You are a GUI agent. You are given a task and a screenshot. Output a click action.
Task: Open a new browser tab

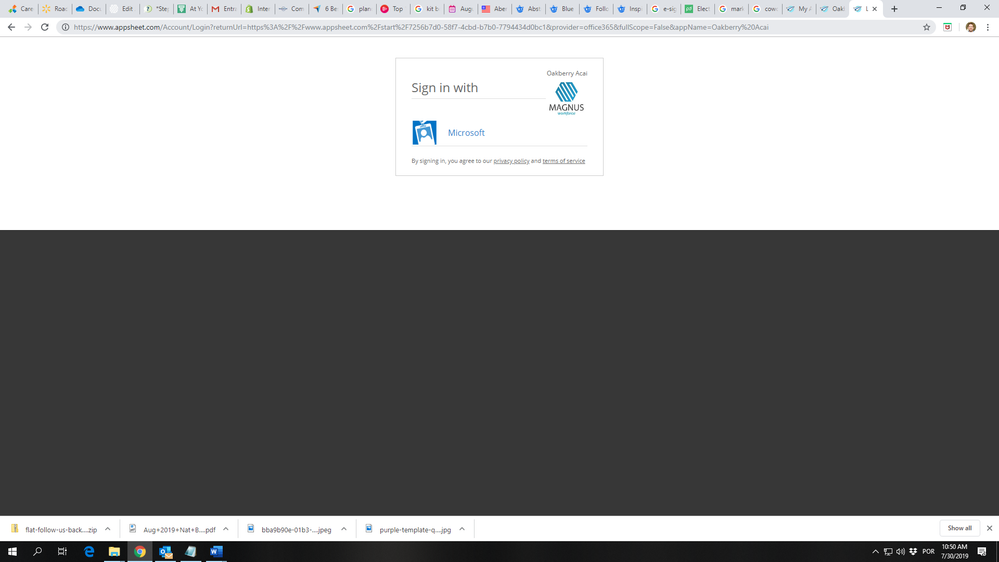tap(894, 9)
